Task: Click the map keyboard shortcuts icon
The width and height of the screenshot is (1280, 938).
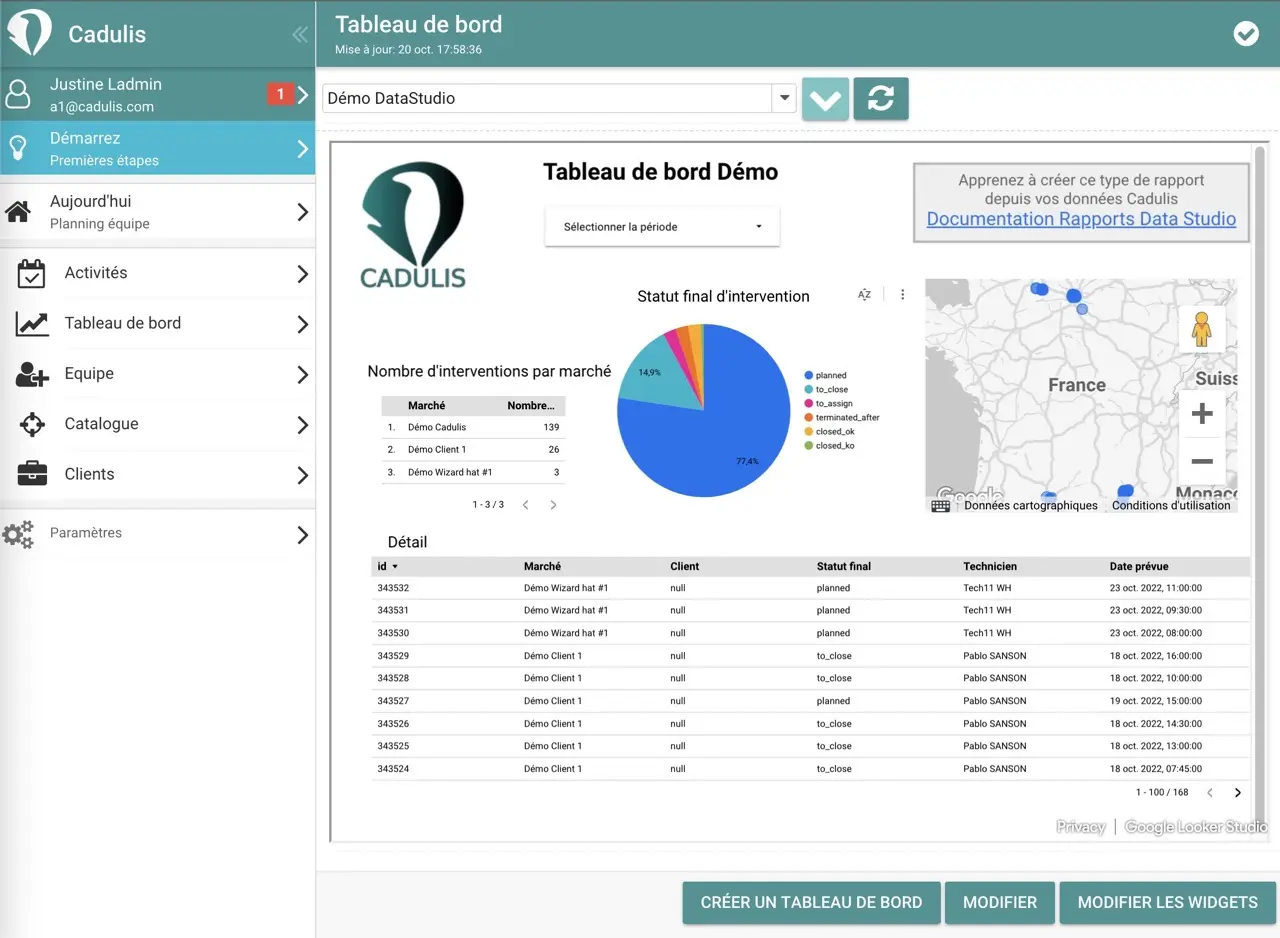Action: [940, 506]
